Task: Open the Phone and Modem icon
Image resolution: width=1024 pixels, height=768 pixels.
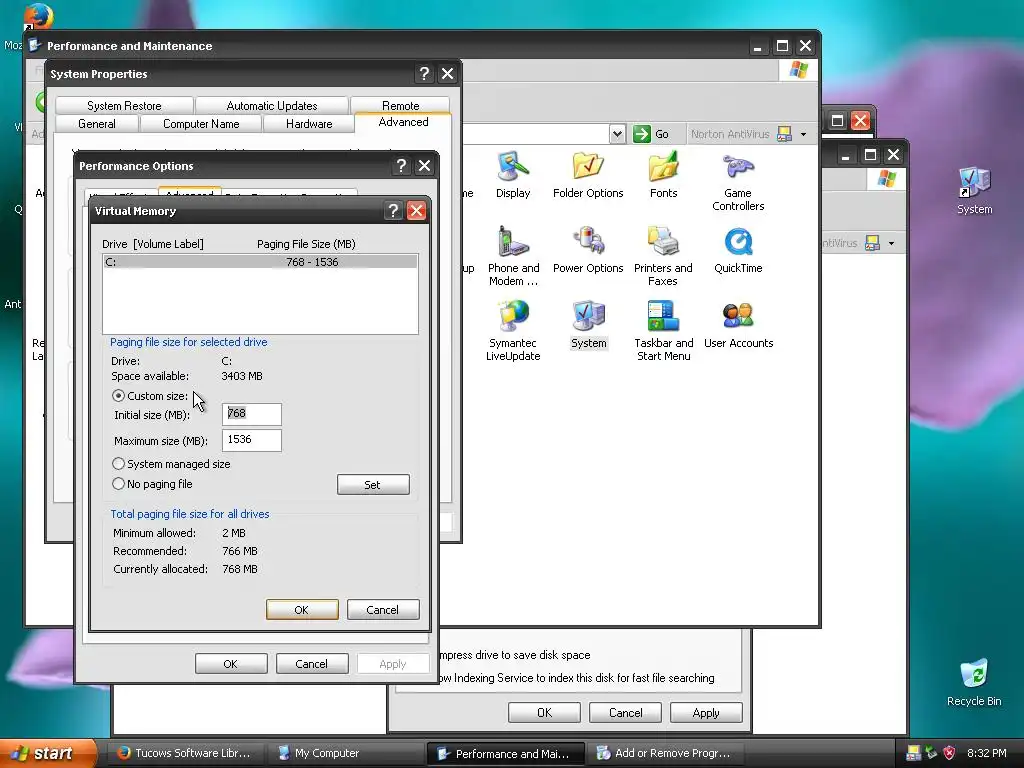Action: [x=513, y=255]
